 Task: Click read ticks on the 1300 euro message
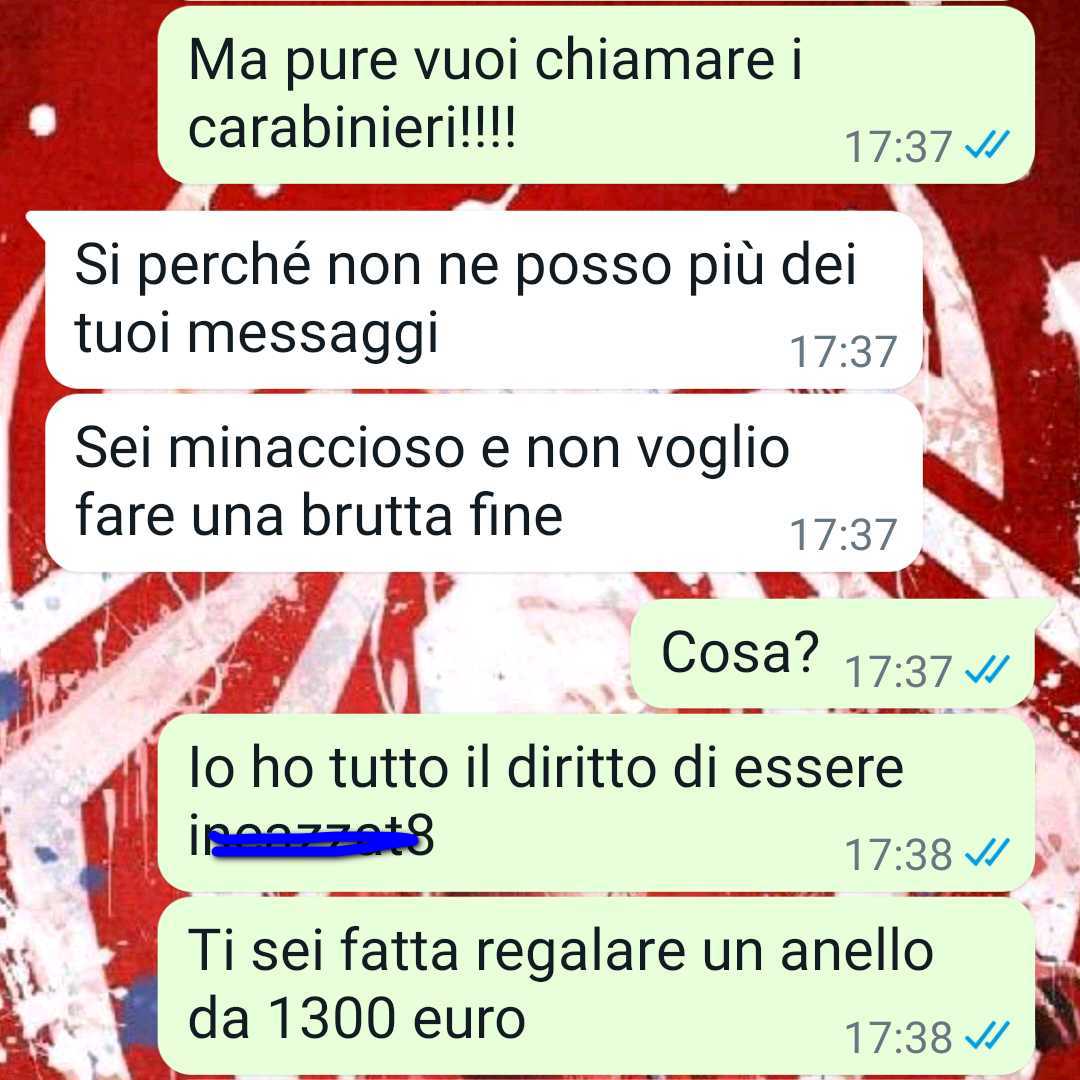[x=987, y=1036]
